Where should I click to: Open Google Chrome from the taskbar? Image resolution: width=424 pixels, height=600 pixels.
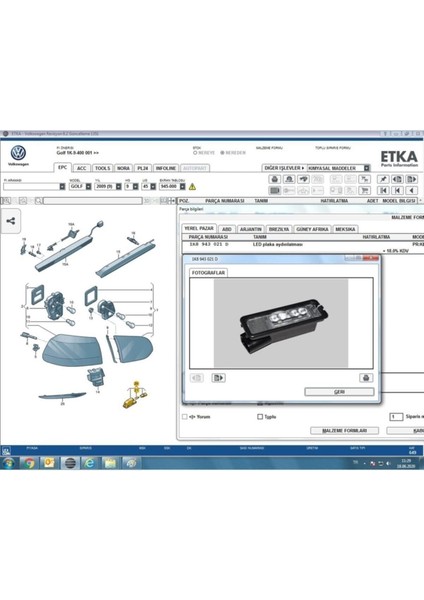click(29, 463)
